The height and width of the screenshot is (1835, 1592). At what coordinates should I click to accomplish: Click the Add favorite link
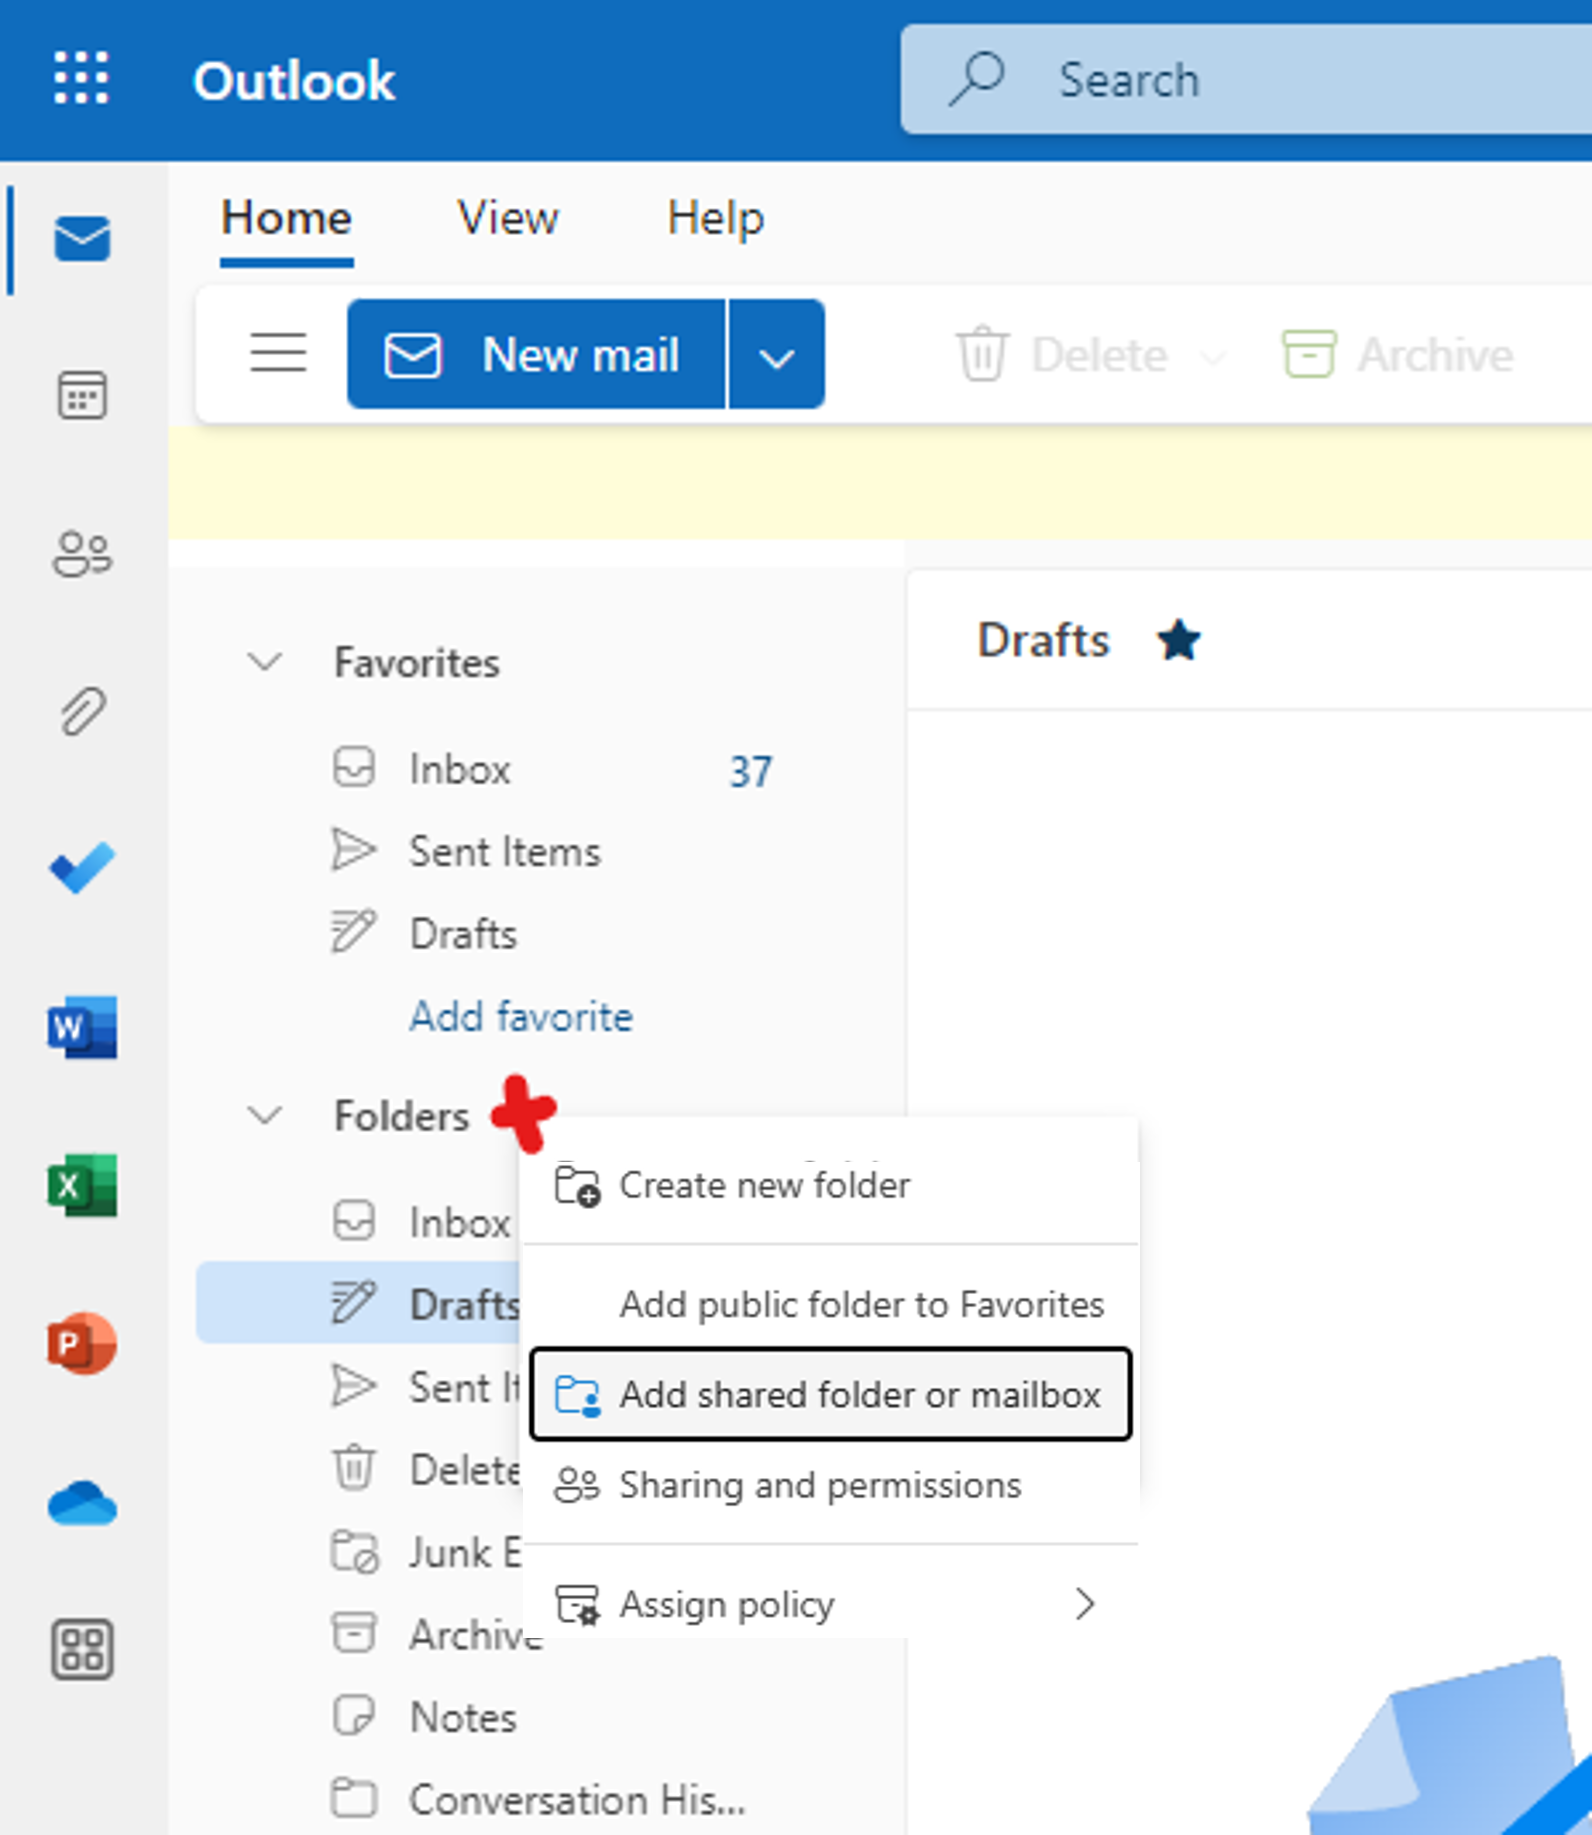click(521, 1017)
